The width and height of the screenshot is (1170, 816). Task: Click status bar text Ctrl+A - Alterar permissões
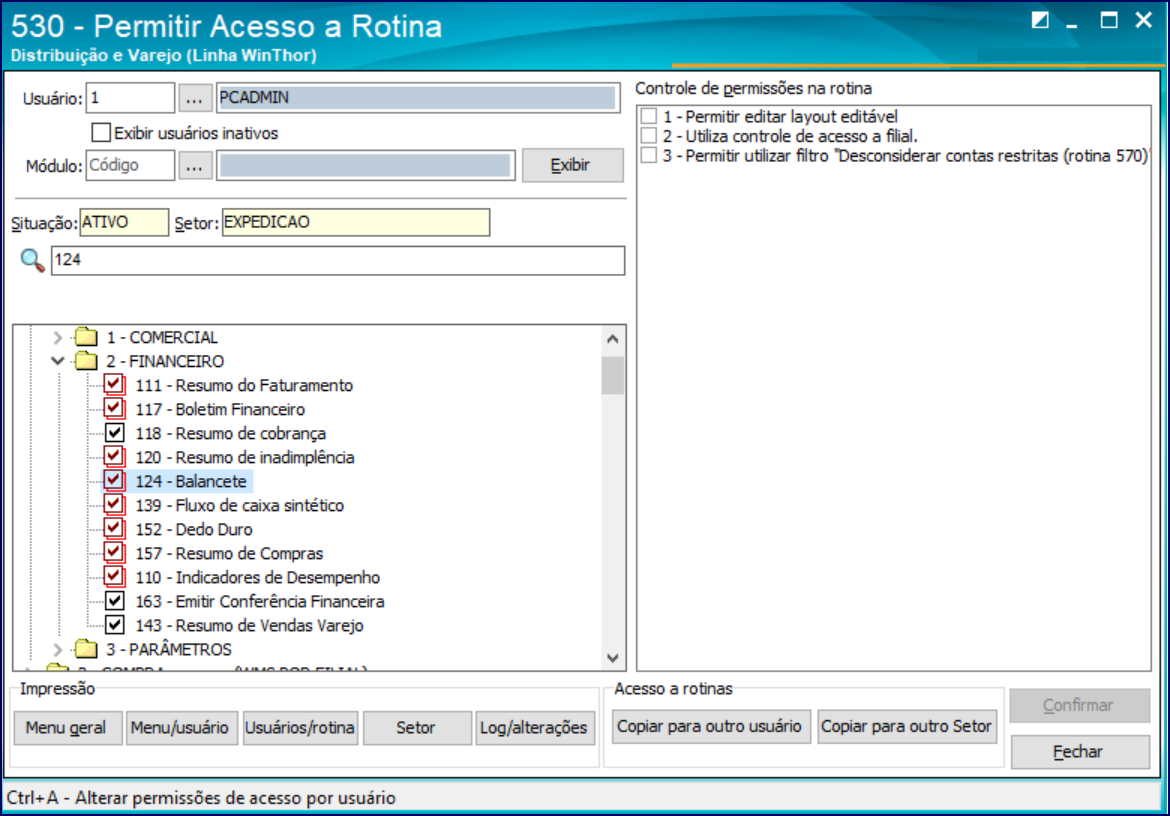pyautogui.click(x=201, y=797)
